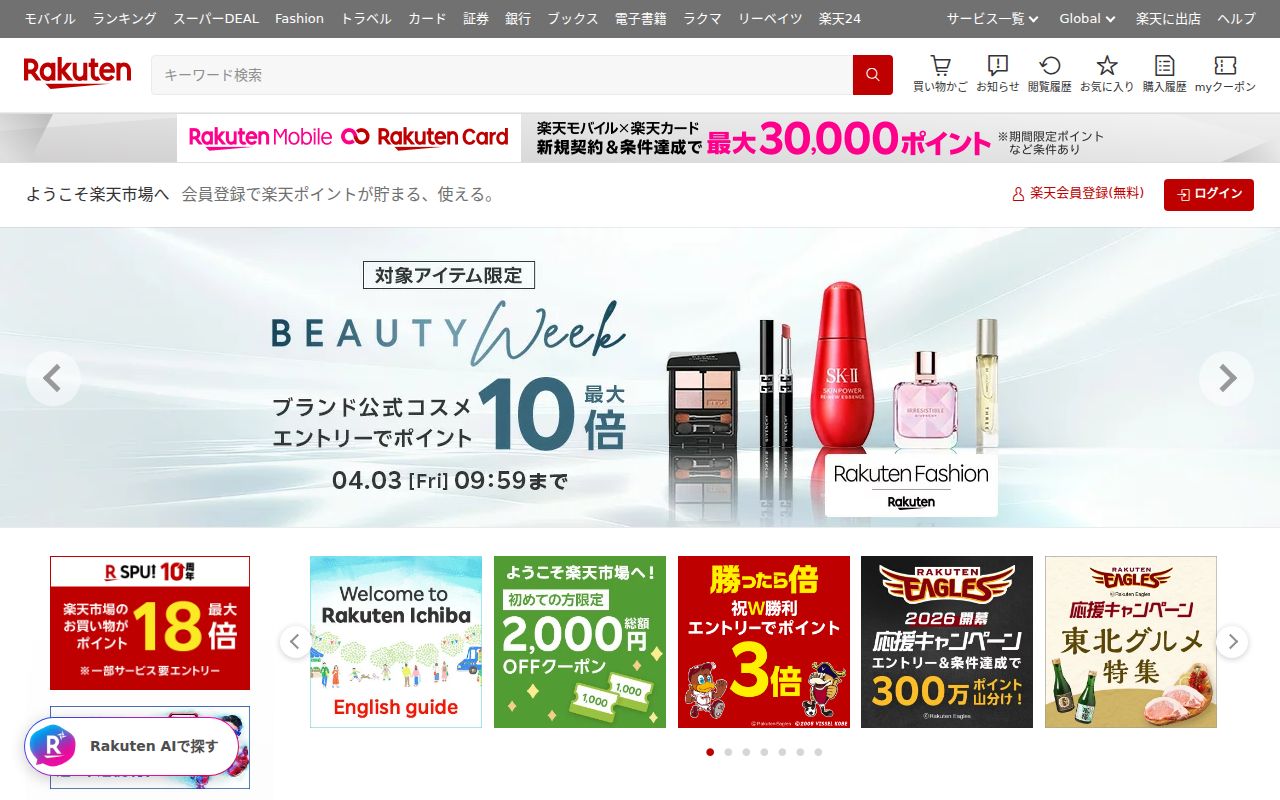Open the 2,000円 OFFクーポン card
Image resolution: width=1280 pixels, height=800 pixels.
coord(580,642)
